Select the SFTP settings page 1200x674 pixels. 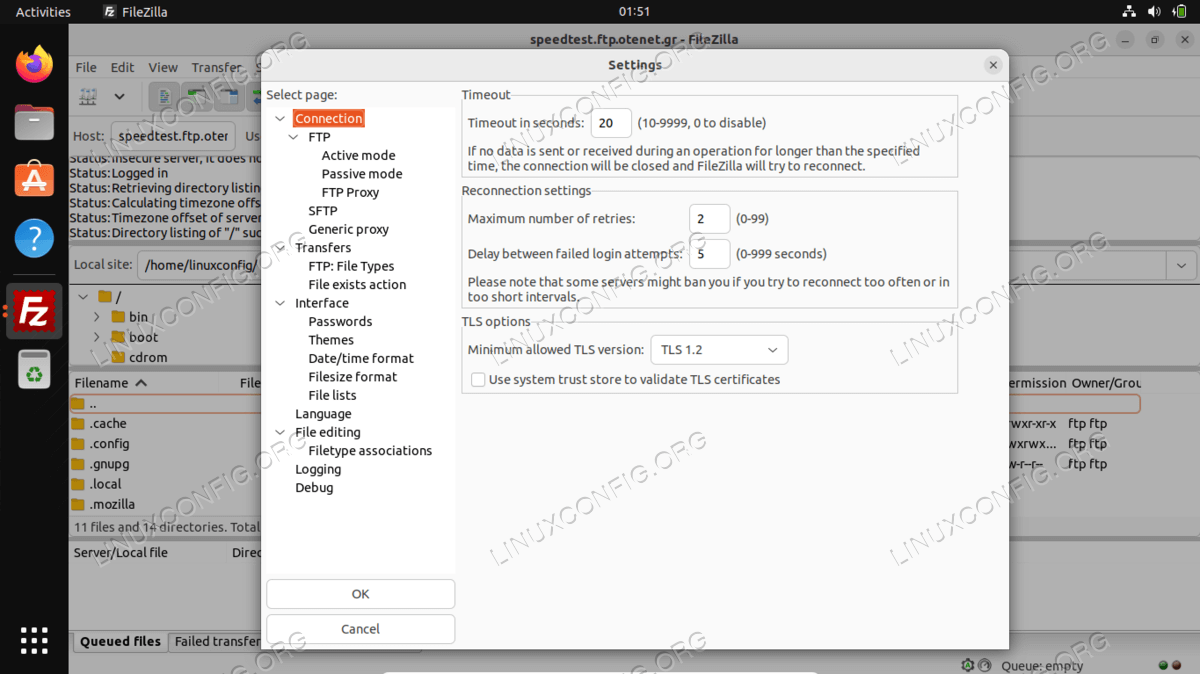click(323, 211)
